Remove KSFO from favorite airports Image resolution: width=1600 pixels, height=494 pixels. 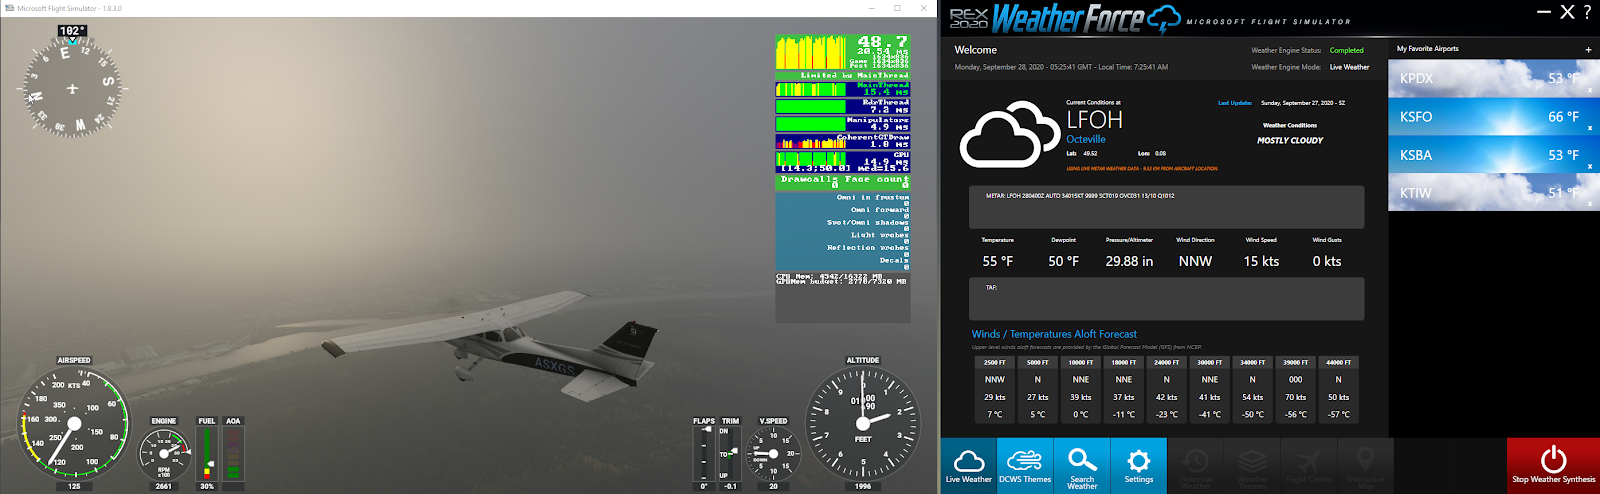click(1590, 128)
